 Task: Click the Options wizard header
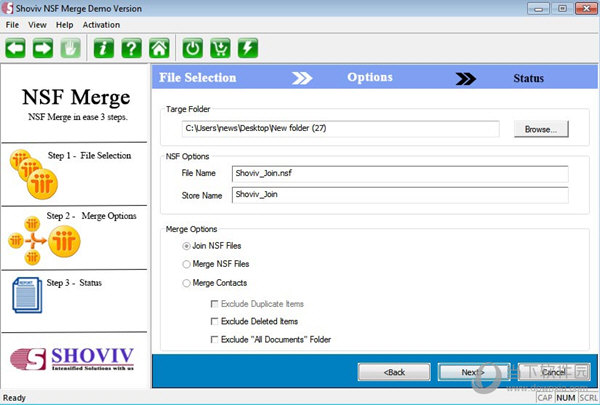click(370, 77)
